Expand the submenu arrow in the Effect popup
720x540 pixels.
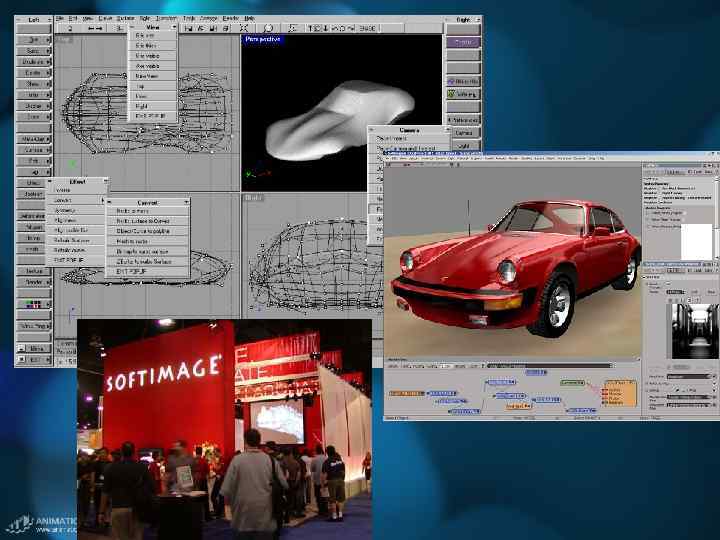coord(102,200)
